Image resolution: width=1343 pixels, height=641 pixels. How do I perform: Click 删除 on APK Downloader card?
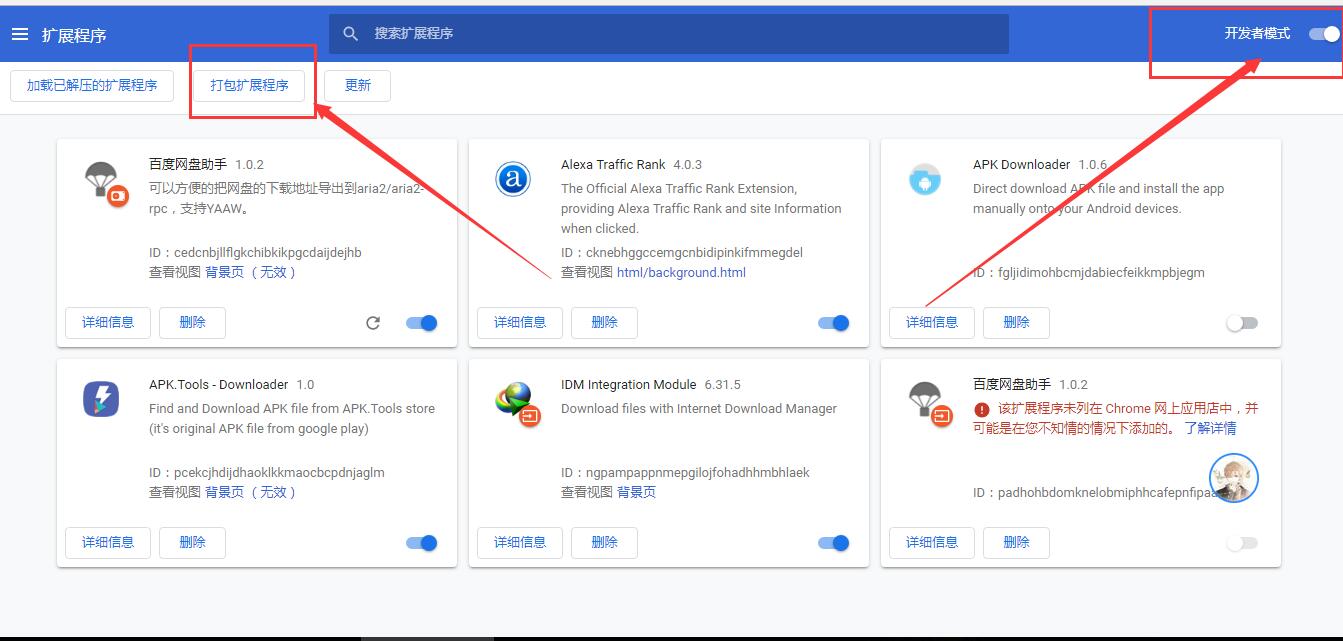(1017, 322)
